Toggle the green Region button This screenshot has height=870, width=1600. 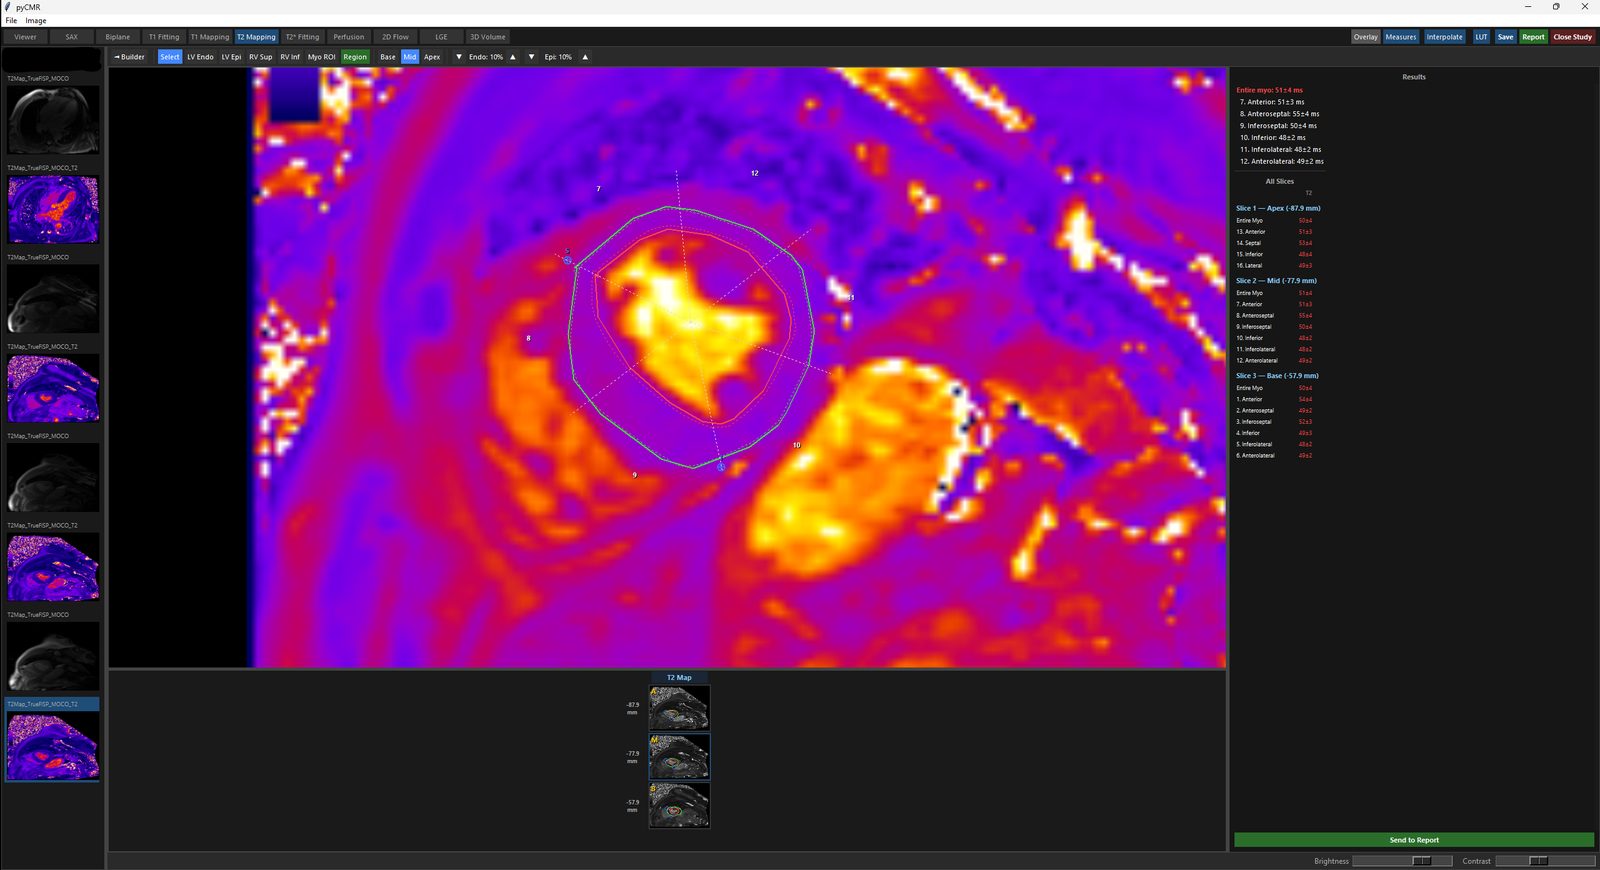tap(355, 57)
